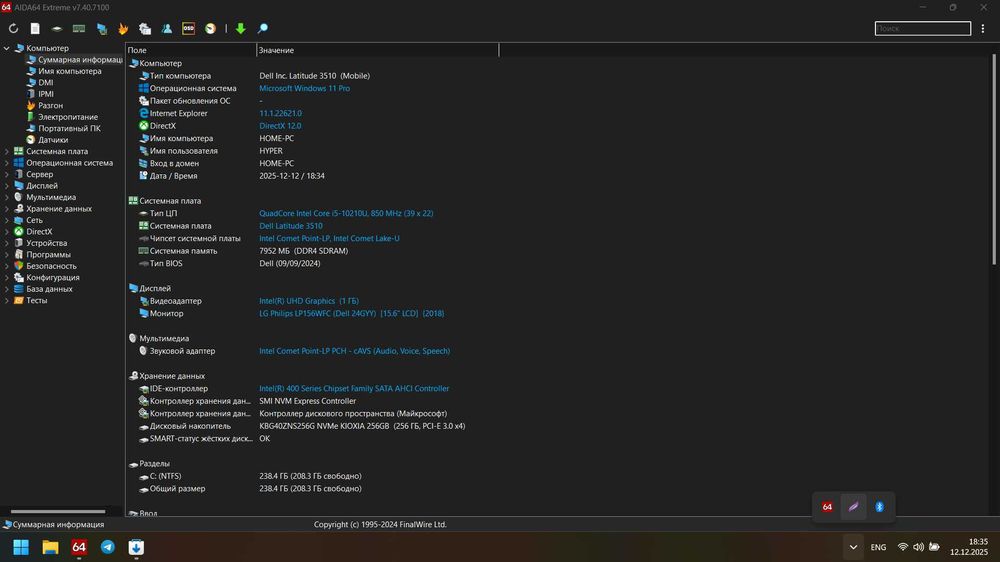This screenshot has width=1000, height=562.
Task: Collapse the hidden tray icons chevron
Action: (853, 547)
